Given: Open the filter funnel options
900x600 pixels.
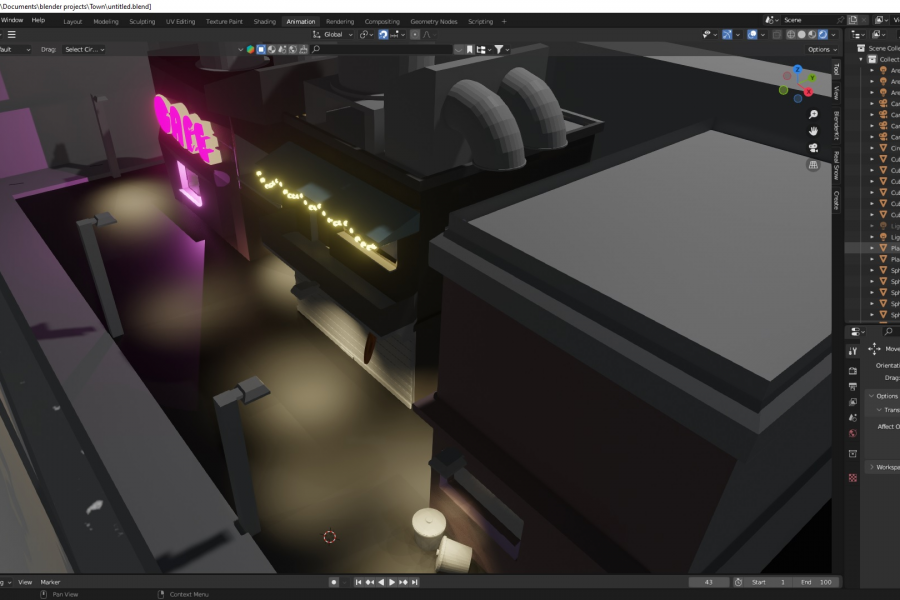Looking at the screenshot, I should point(502,49).
